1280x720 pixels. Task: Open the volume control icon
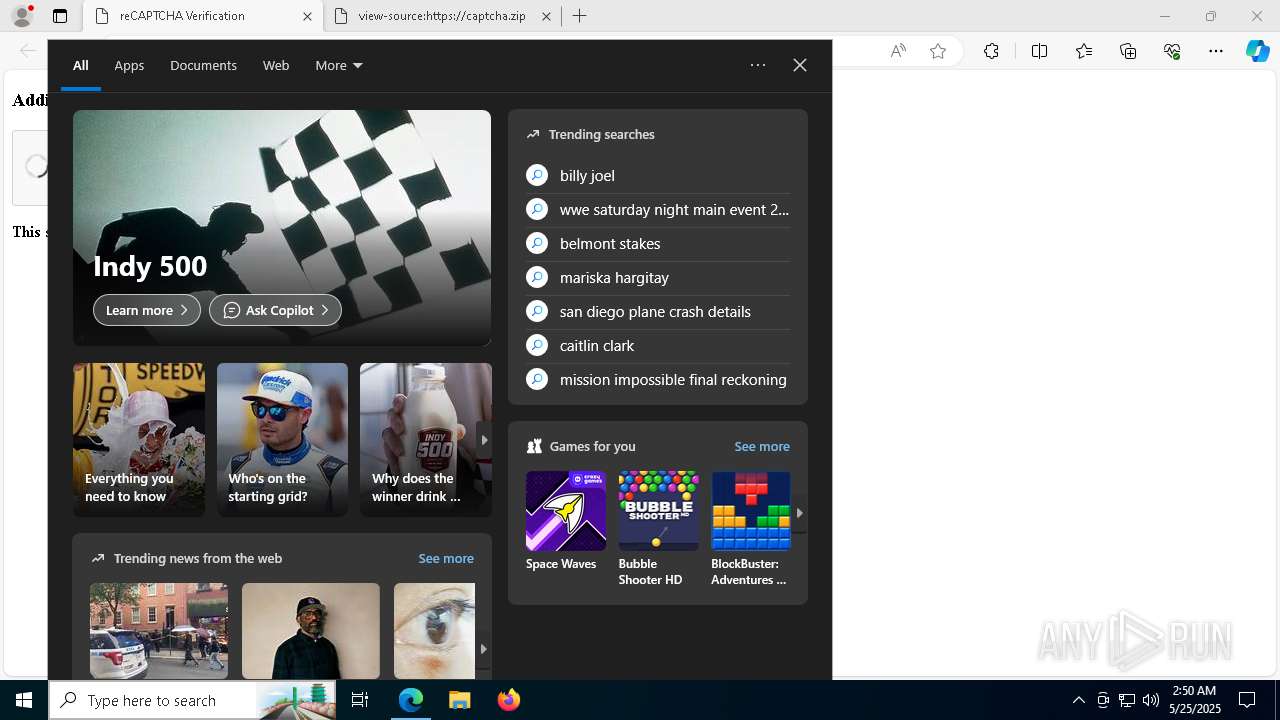coord(1151,700)
